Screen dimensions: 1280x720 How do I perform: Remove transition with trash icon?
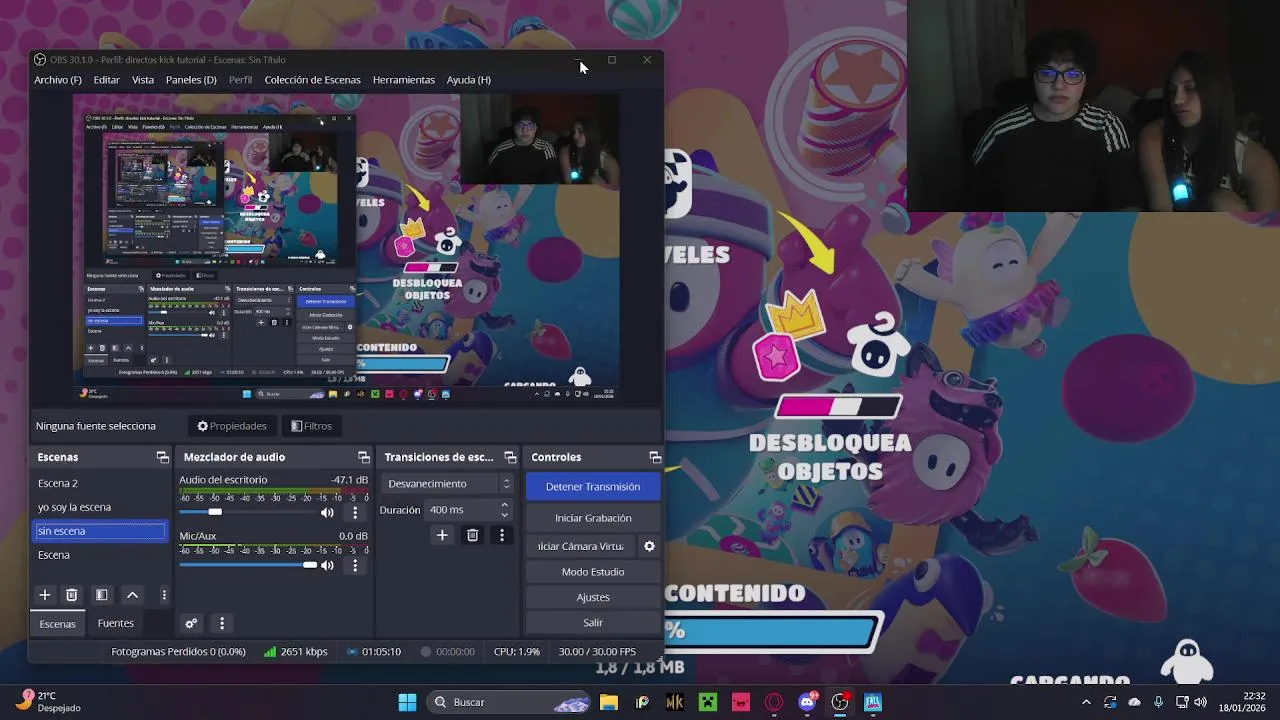[x=472, y=535]
